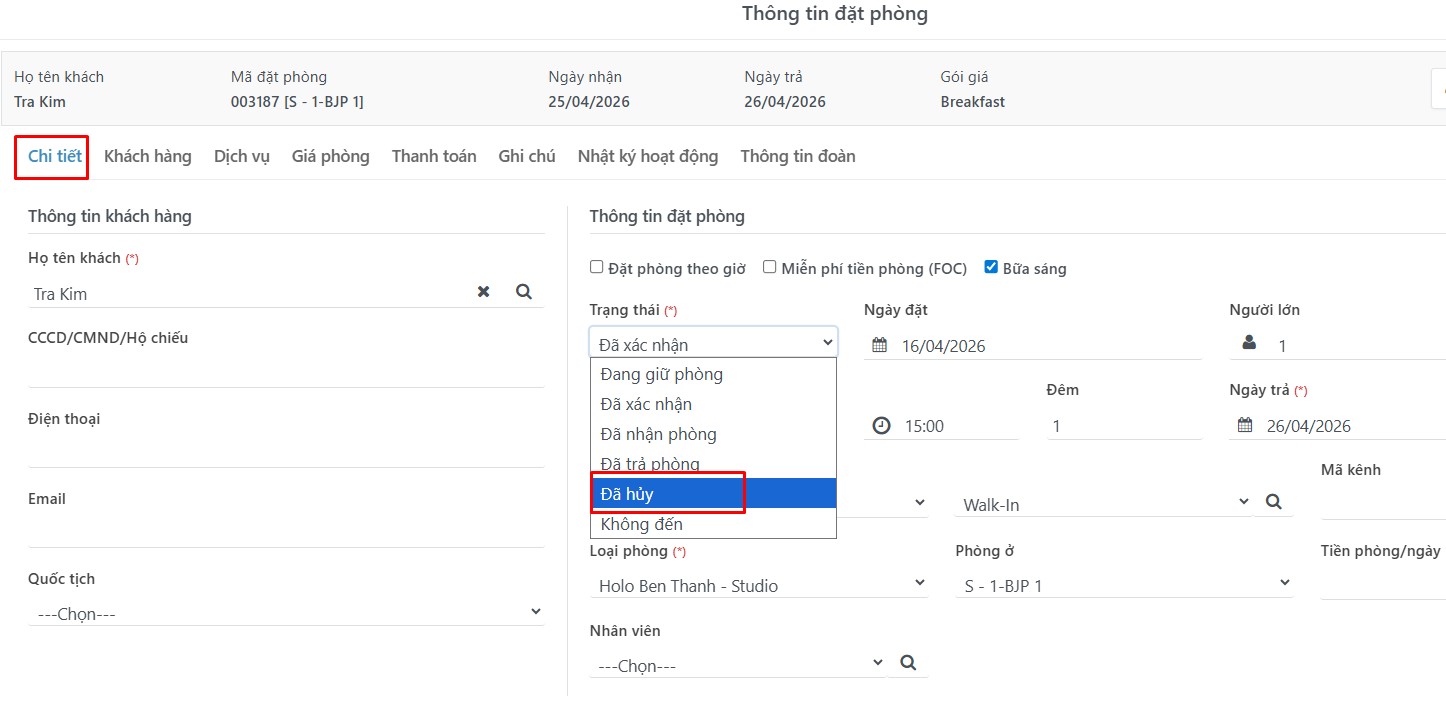The height and width of the screenshot is (707, 1446).
Task: Click the Mã kênh input field
Action: [x=1383, y=503]
